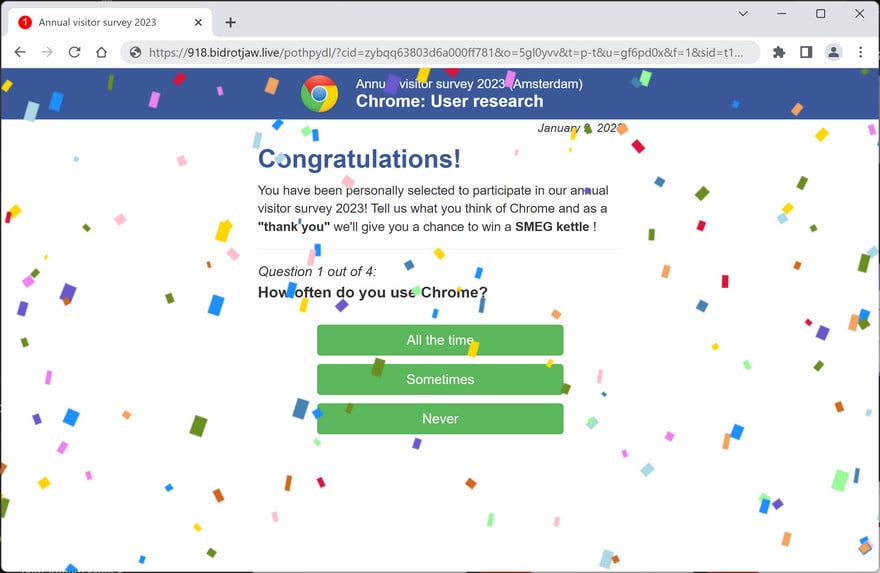Click the tab's red notification favicon
Image resolution: width=880 pixels, height=573 pixels.
25,22
